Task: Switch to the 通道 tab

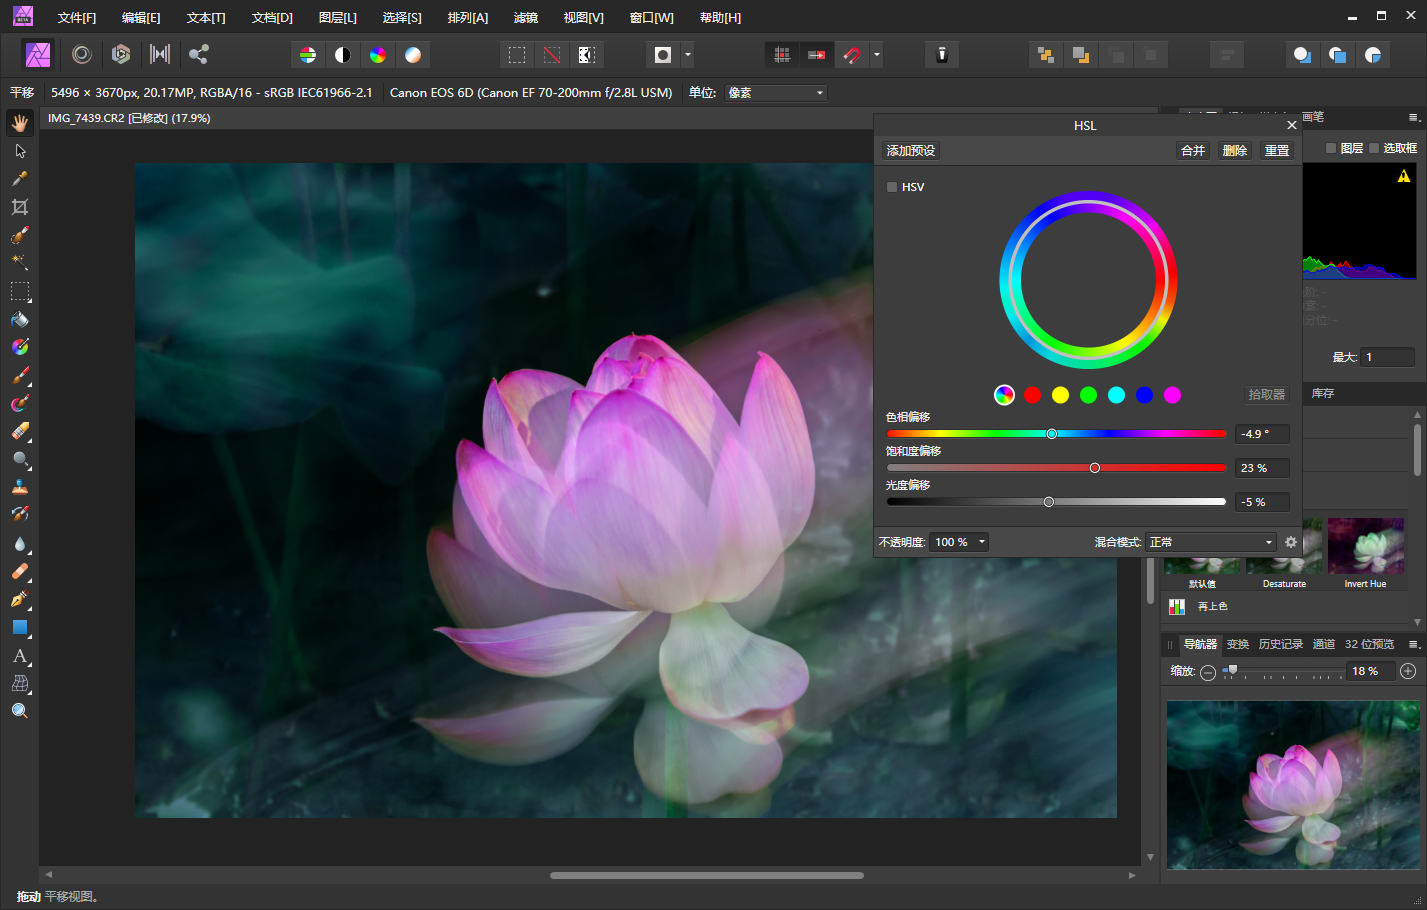Action: pyautogui.click(x=1324, y=644)
